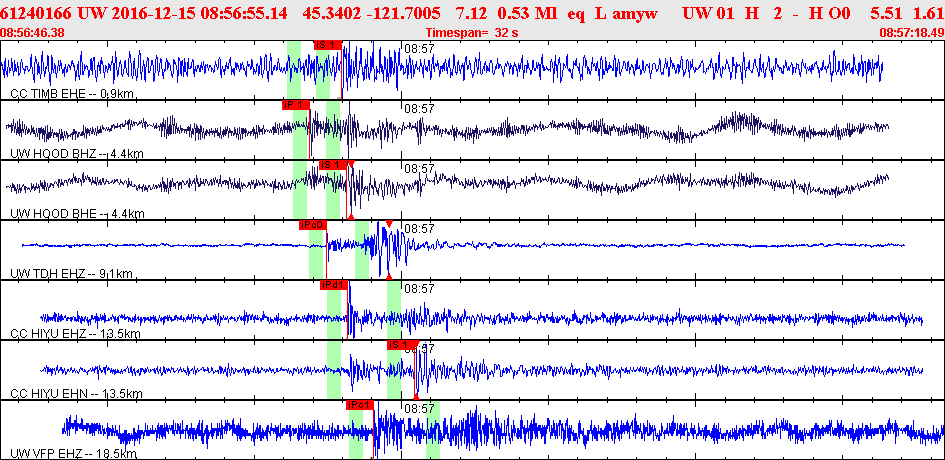The image size is (945, 460).
Task: Click the 'UW VFP EHZ -- 18.5km' channel label
Action: coord(74,453)
